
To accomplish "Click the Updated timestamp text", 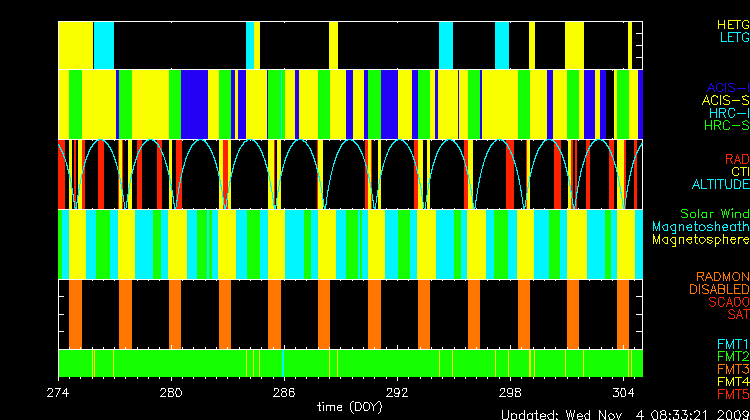I will tap(624, 412).
